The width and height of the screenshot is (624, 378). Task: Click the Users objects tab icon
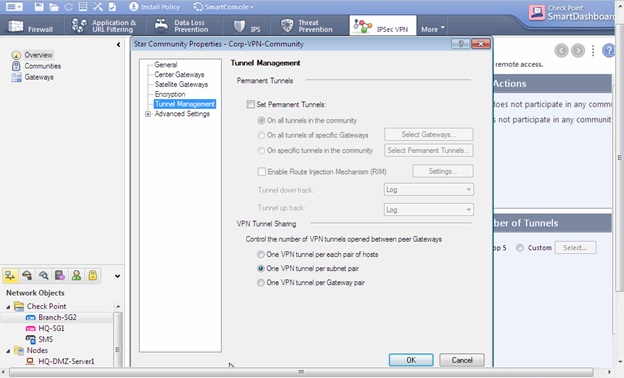[x=76, y=275]
